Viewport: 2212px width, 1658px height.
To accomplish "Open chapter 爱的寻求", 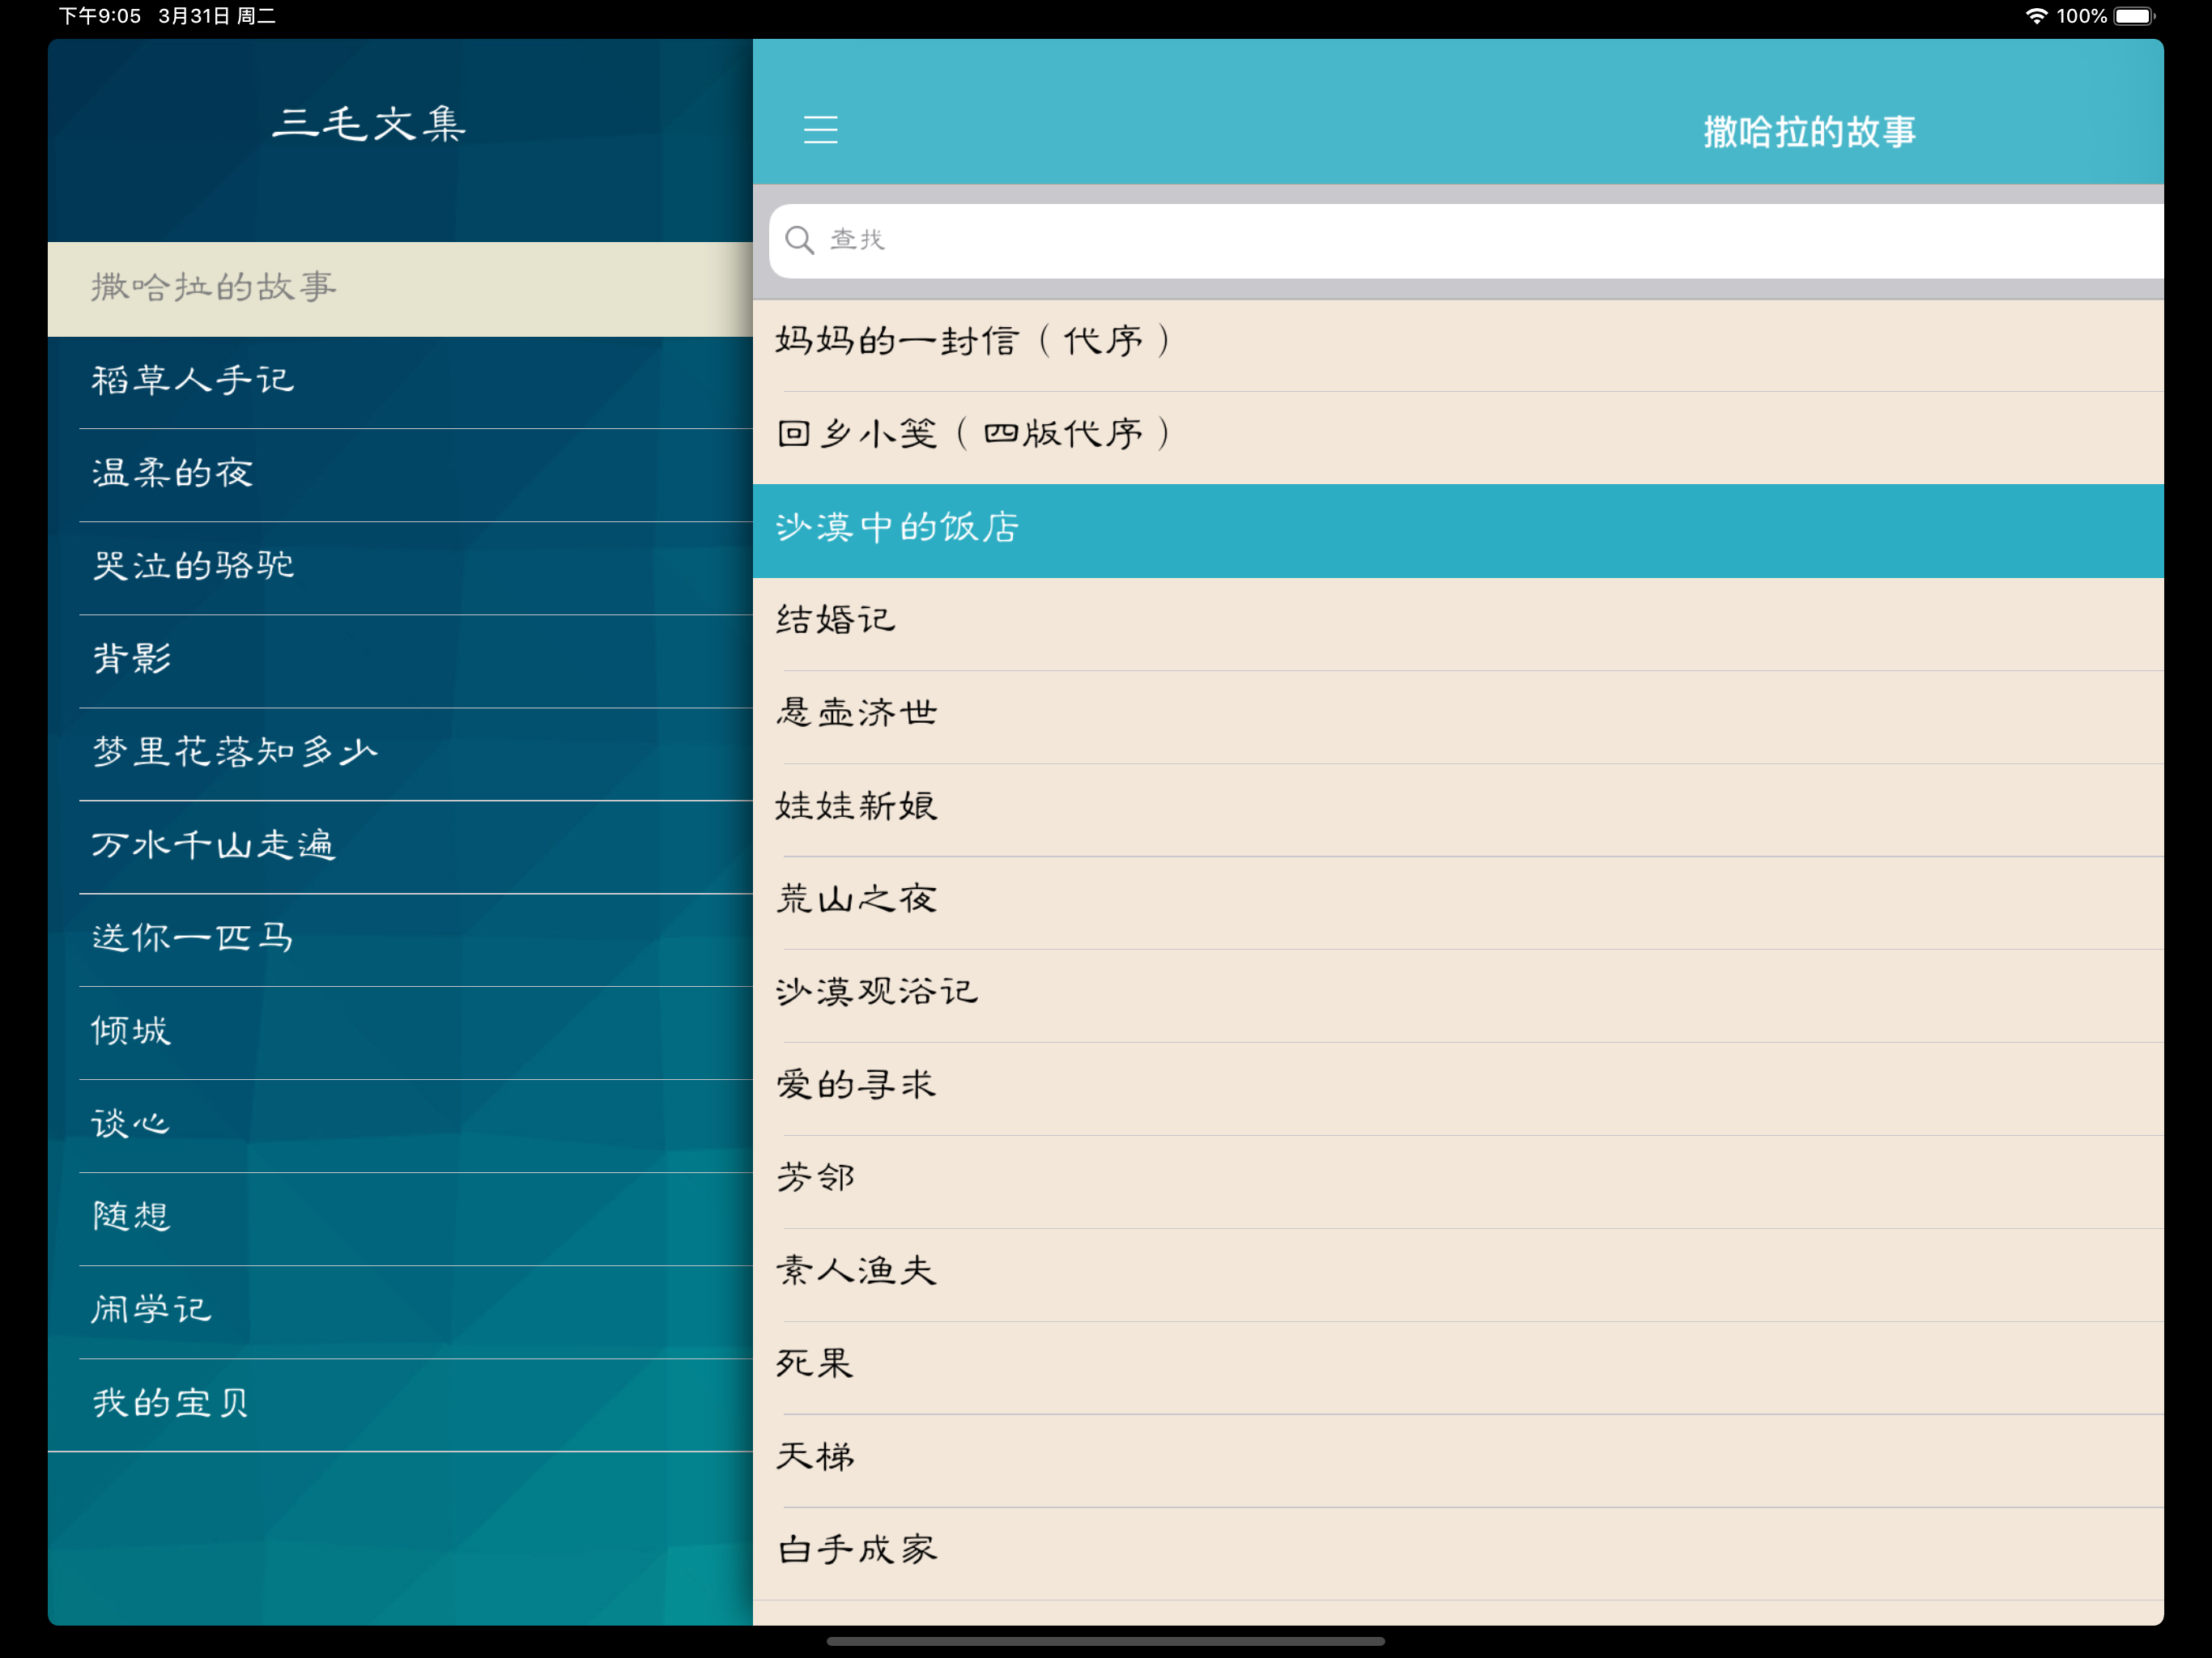I will pos(1458,1089).
